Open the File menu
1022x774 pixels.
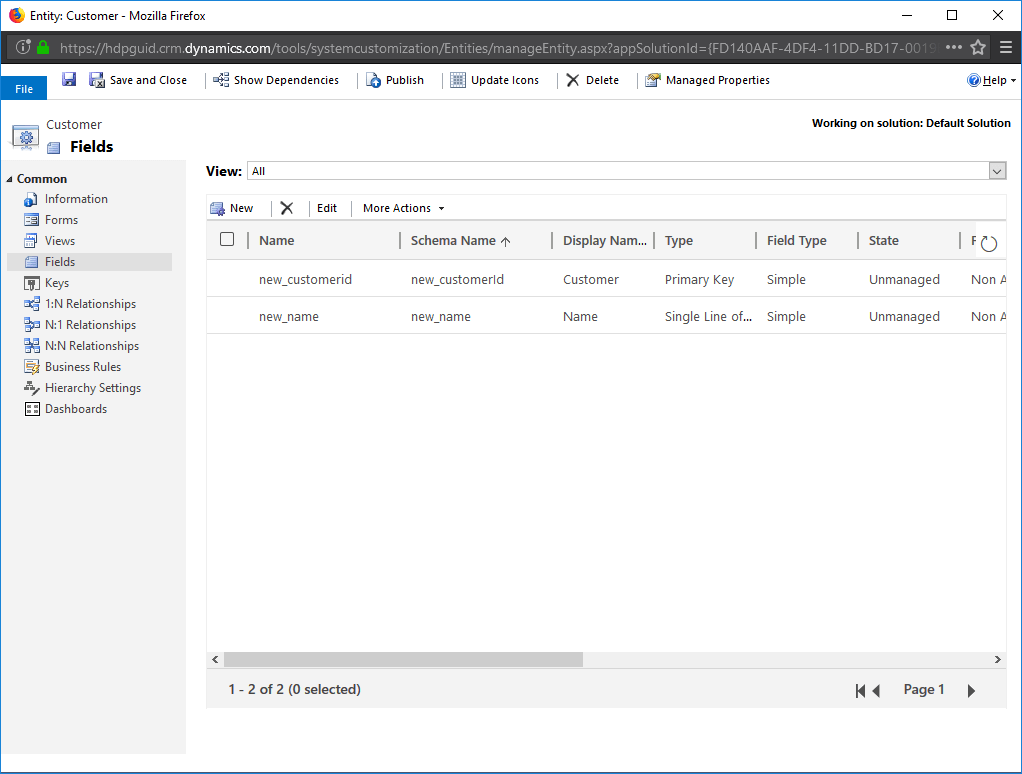23,87
